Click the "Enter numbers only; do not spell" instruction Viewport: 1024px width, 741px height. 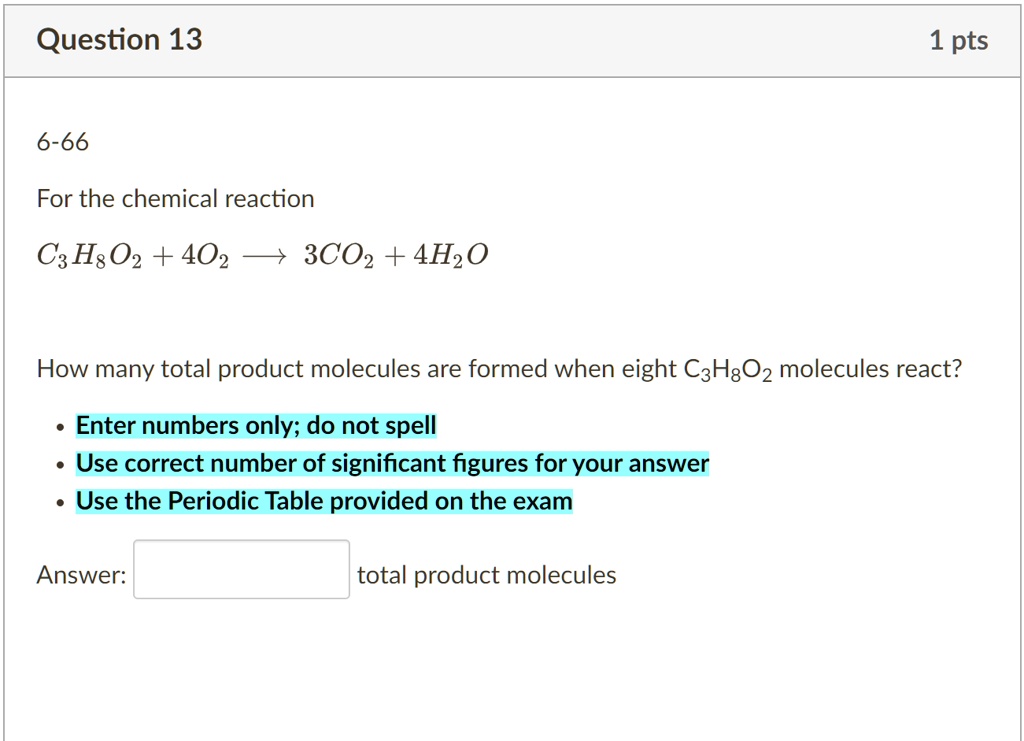click(256, 426)
